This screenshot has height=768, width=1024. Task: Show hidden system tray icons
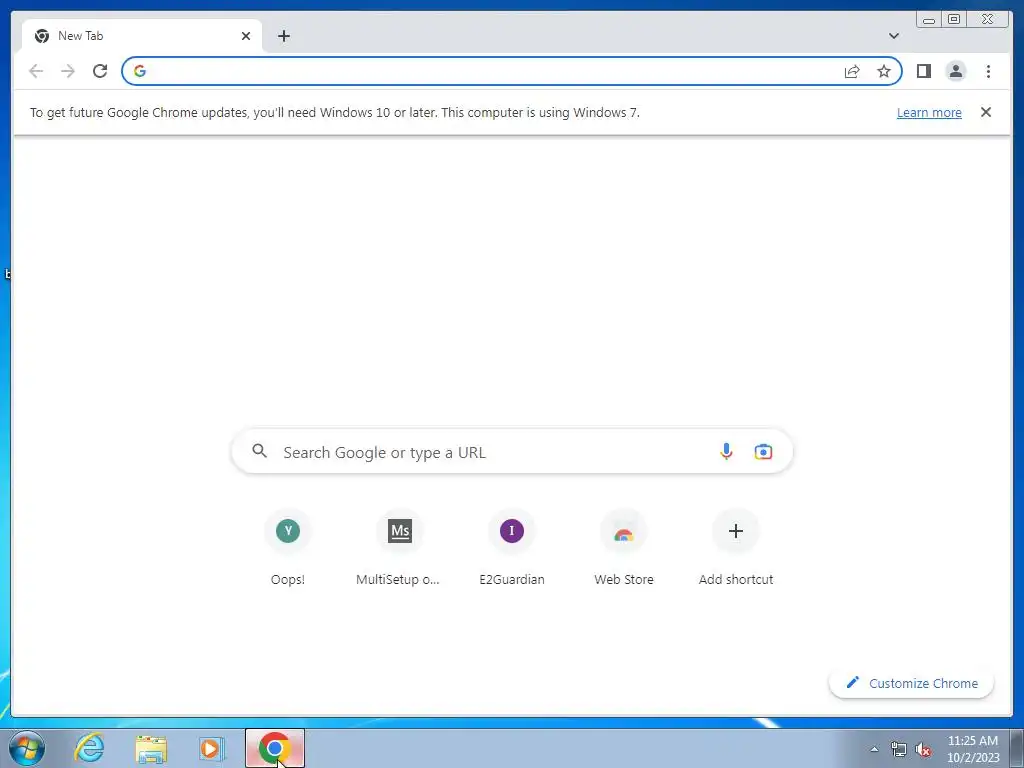point(874,749)
